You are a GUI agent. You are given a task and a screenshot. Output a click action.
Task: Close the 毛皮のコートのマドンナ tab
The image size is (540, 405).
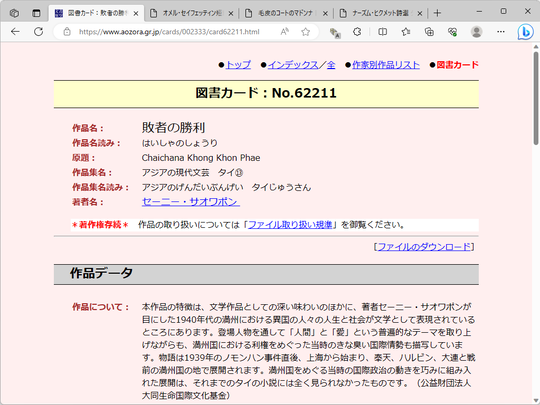(325, 14)
